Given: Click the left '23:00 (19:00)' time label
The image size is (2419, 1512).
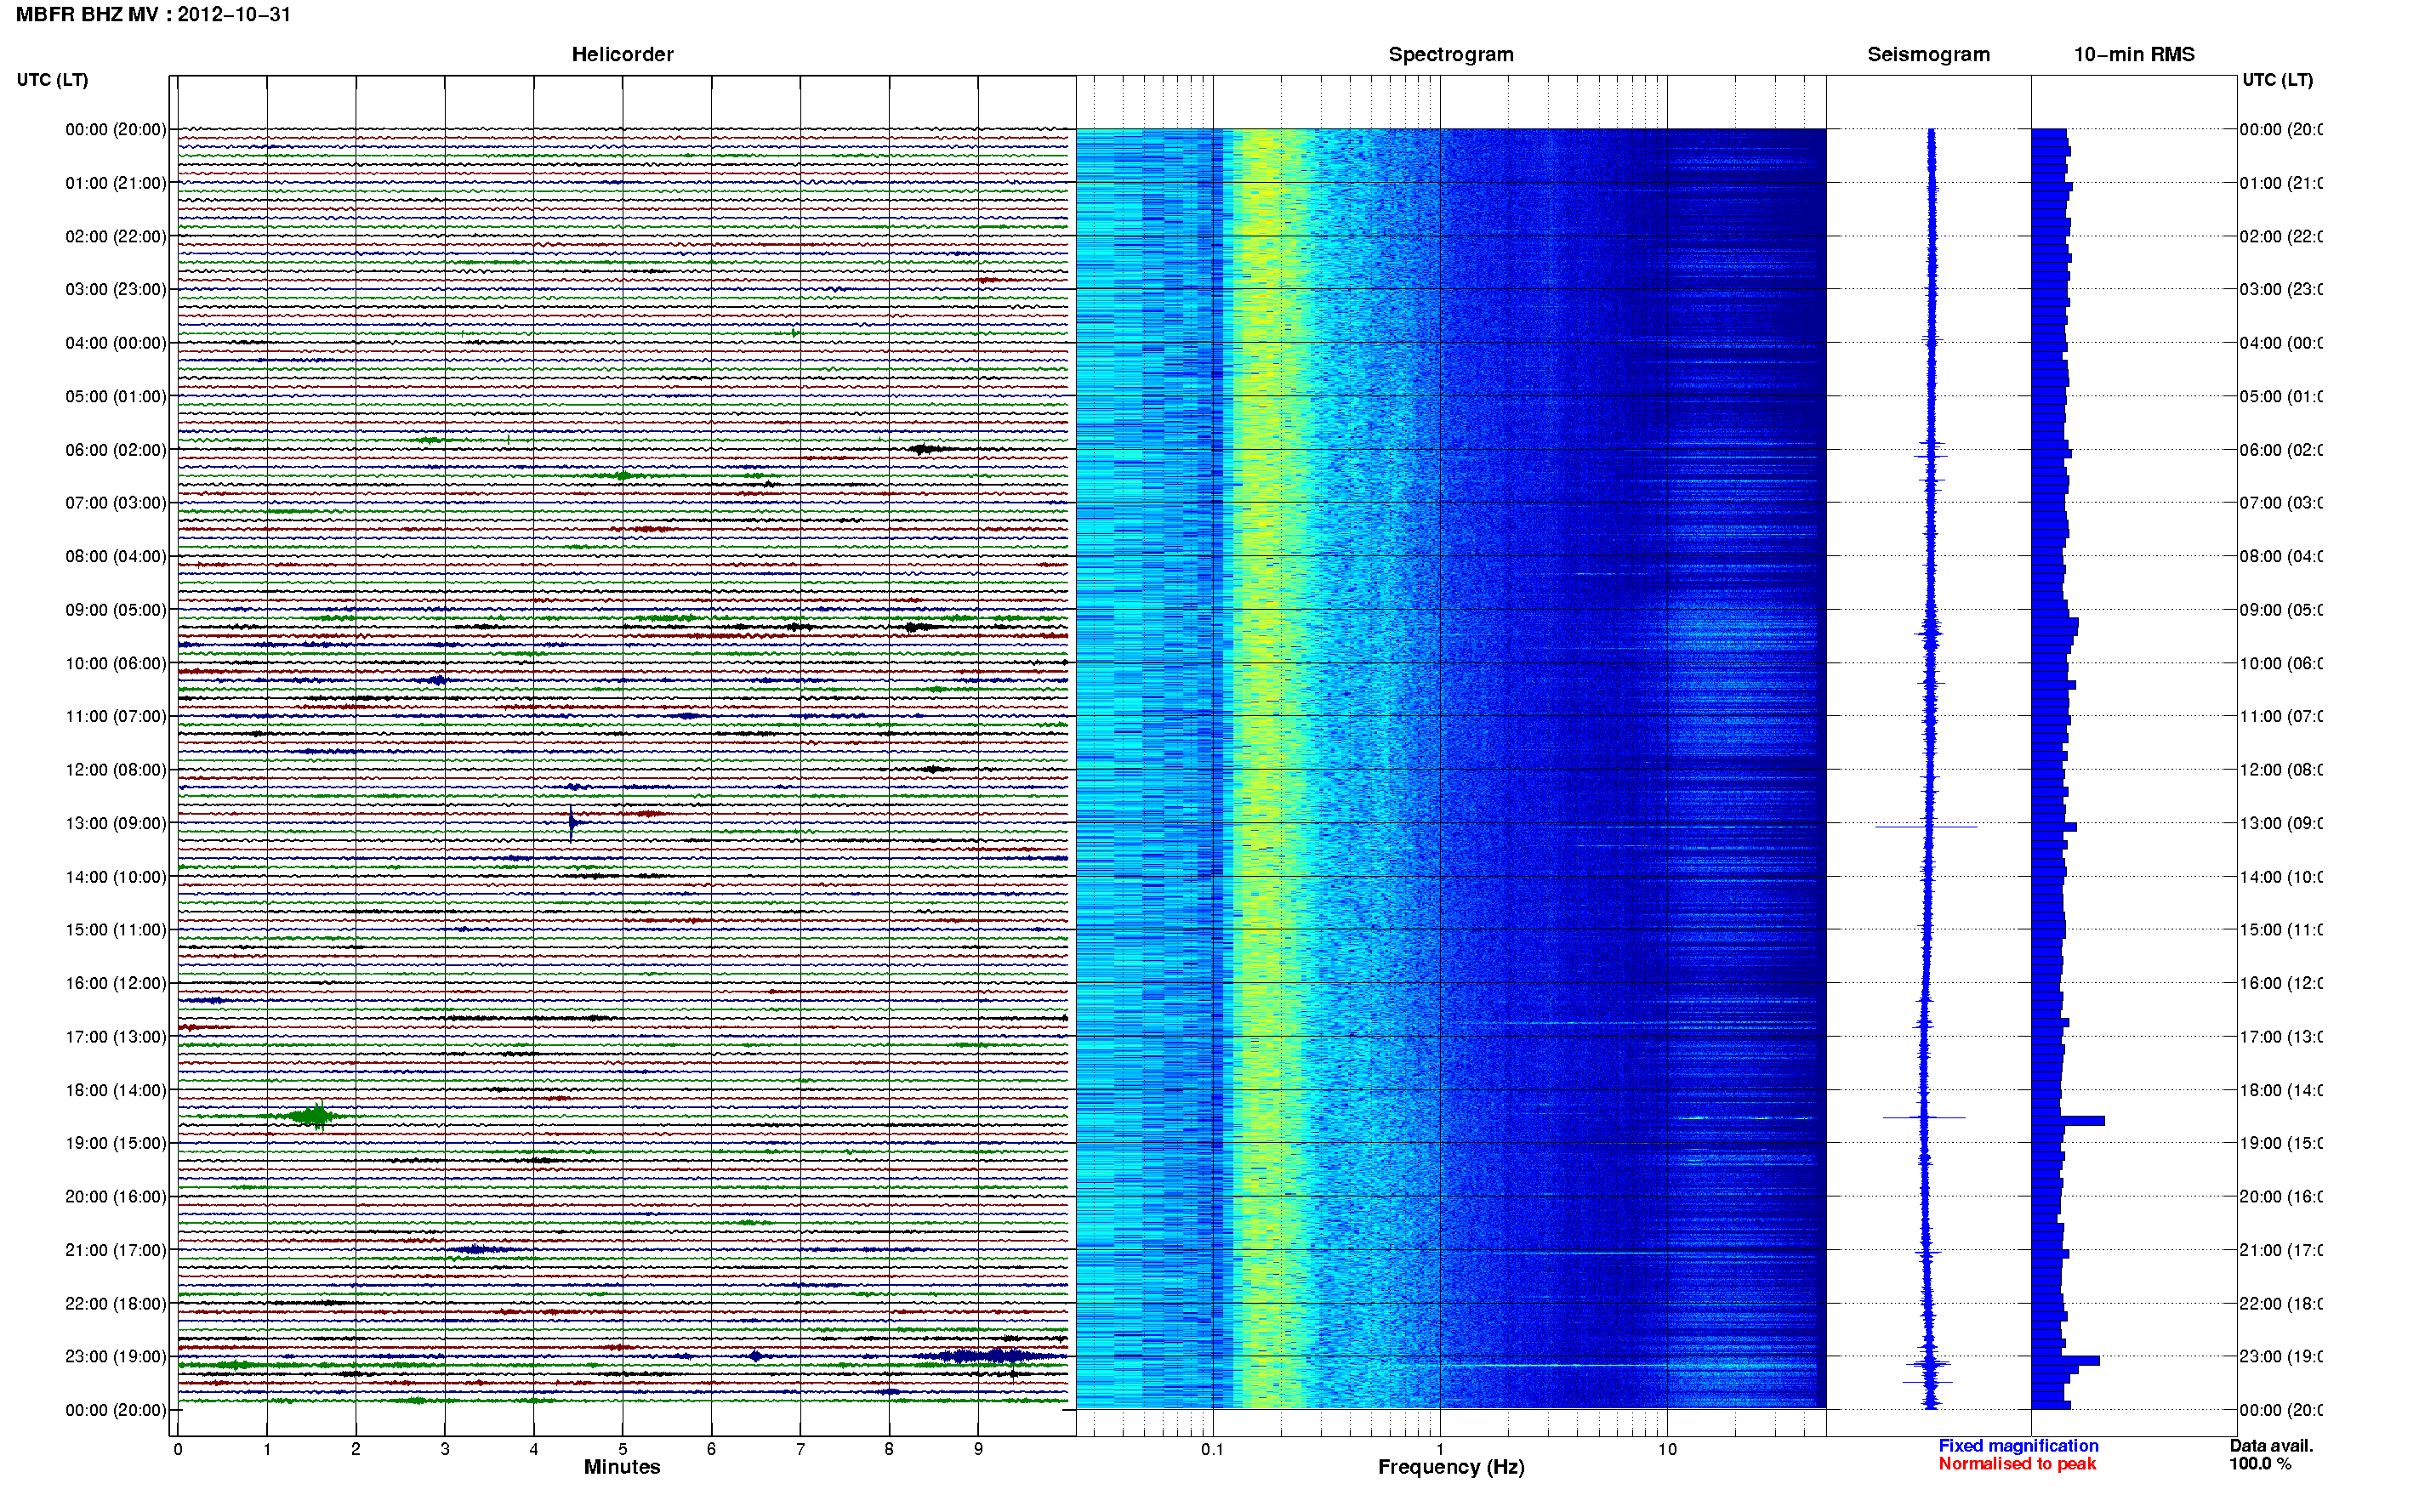Looking at the screenshot, I should pos(116,1356).
